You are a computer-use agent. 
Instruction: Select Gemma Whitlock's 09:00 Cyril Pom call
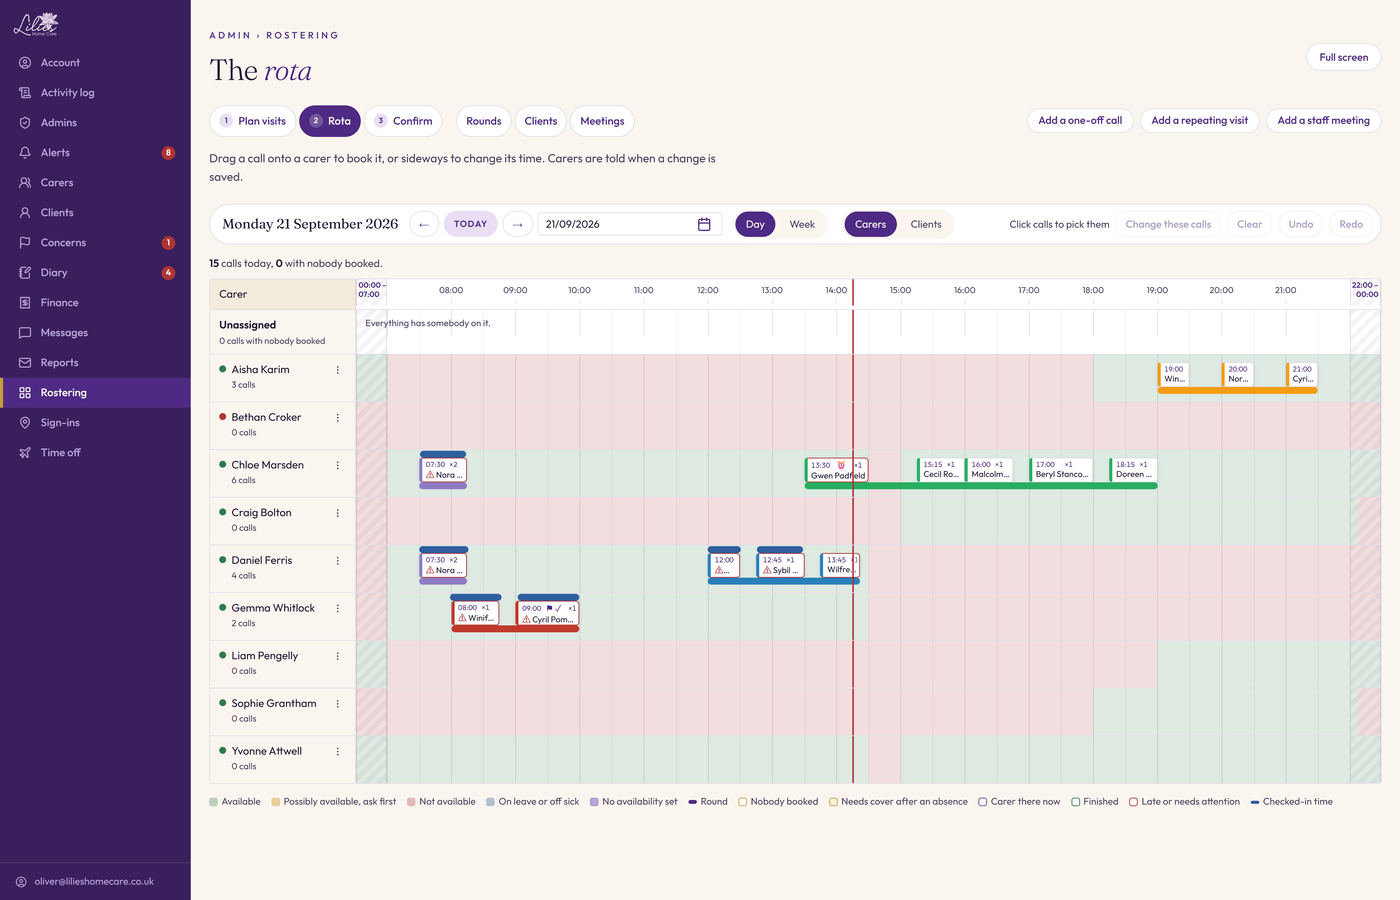(x=548, y=613)
